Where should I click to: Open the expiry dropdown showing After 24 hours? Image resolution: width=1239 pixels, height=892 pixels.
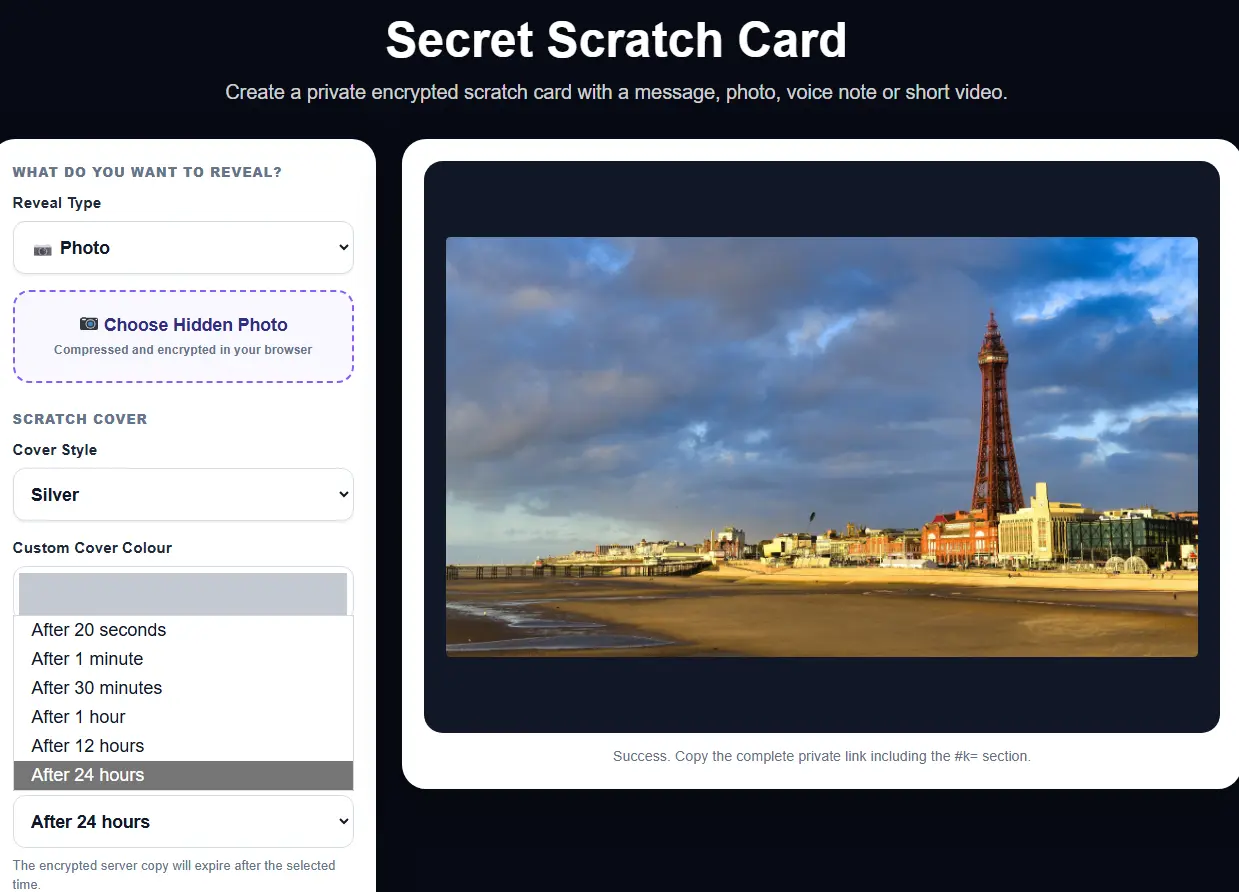183,821
